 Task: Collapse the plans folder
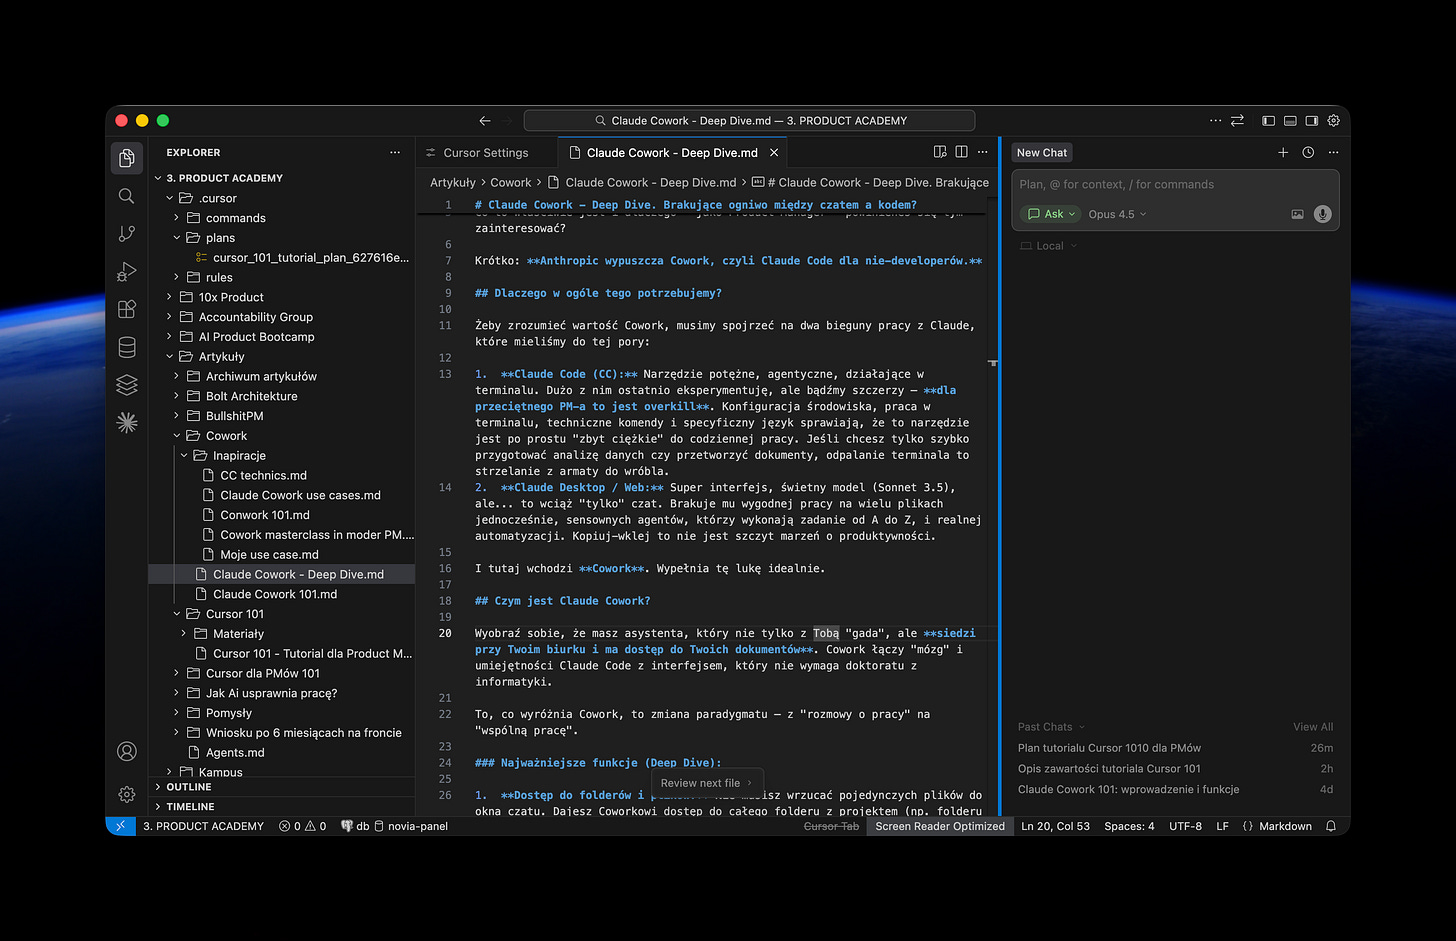click(220, 238)
